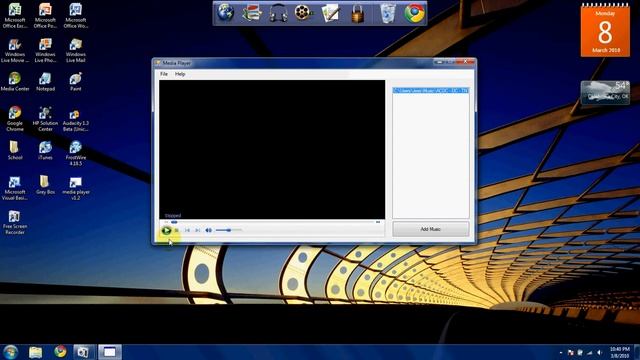Viewport: 640px width, 360px height.
Task: Click the headphones icon in the top dock
Action: click(278, 13)
